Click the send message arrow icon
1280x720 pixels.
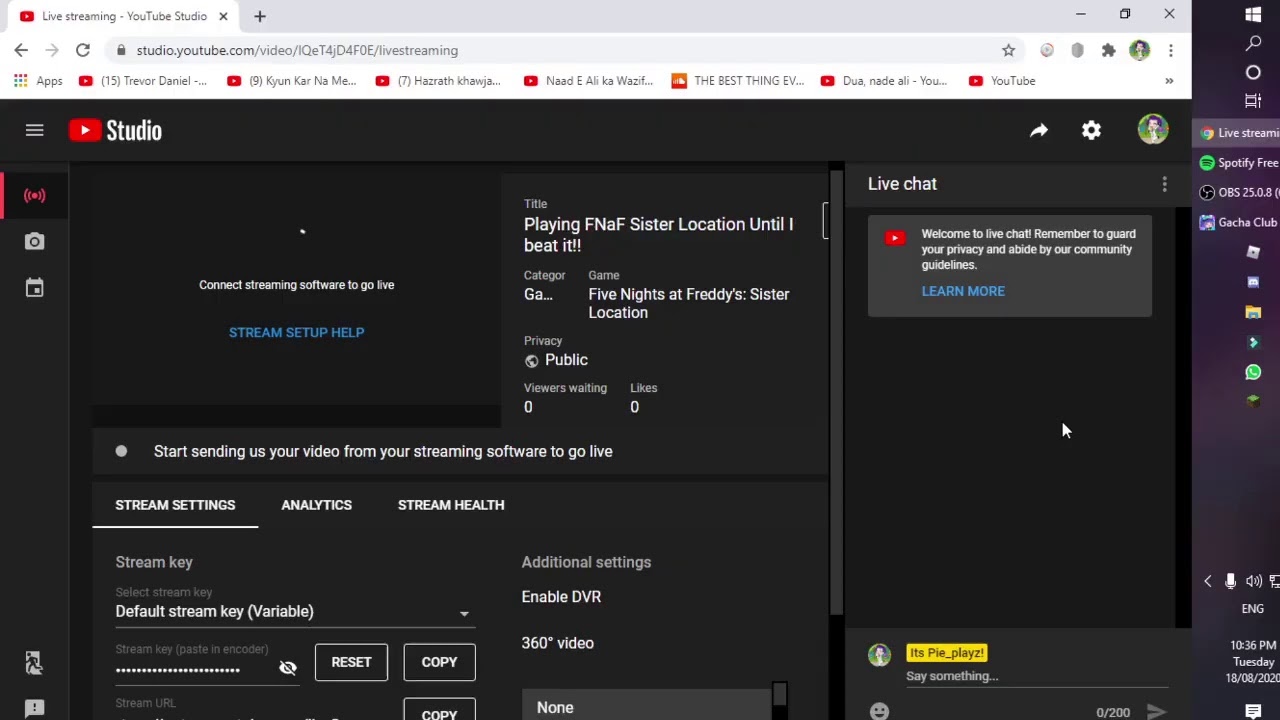click(x=1156, y=711)
